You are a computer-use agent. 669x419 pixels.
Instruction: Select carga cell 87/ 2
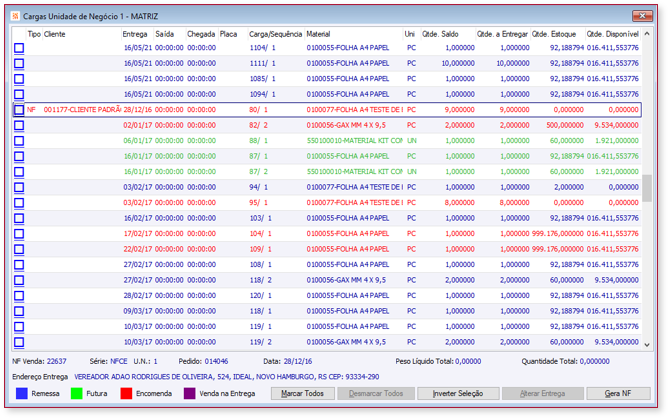point(259,172)
